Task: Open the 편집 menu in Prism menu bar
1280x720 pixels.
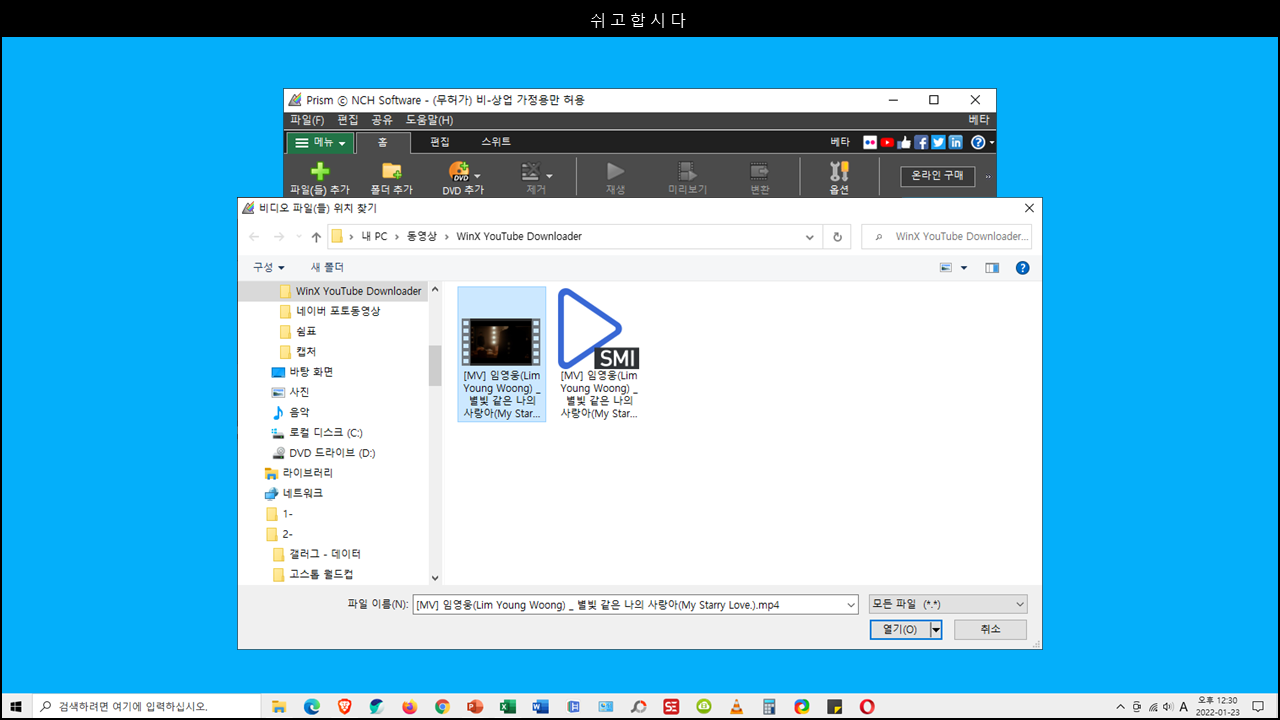Action: (x=348, y=120)
